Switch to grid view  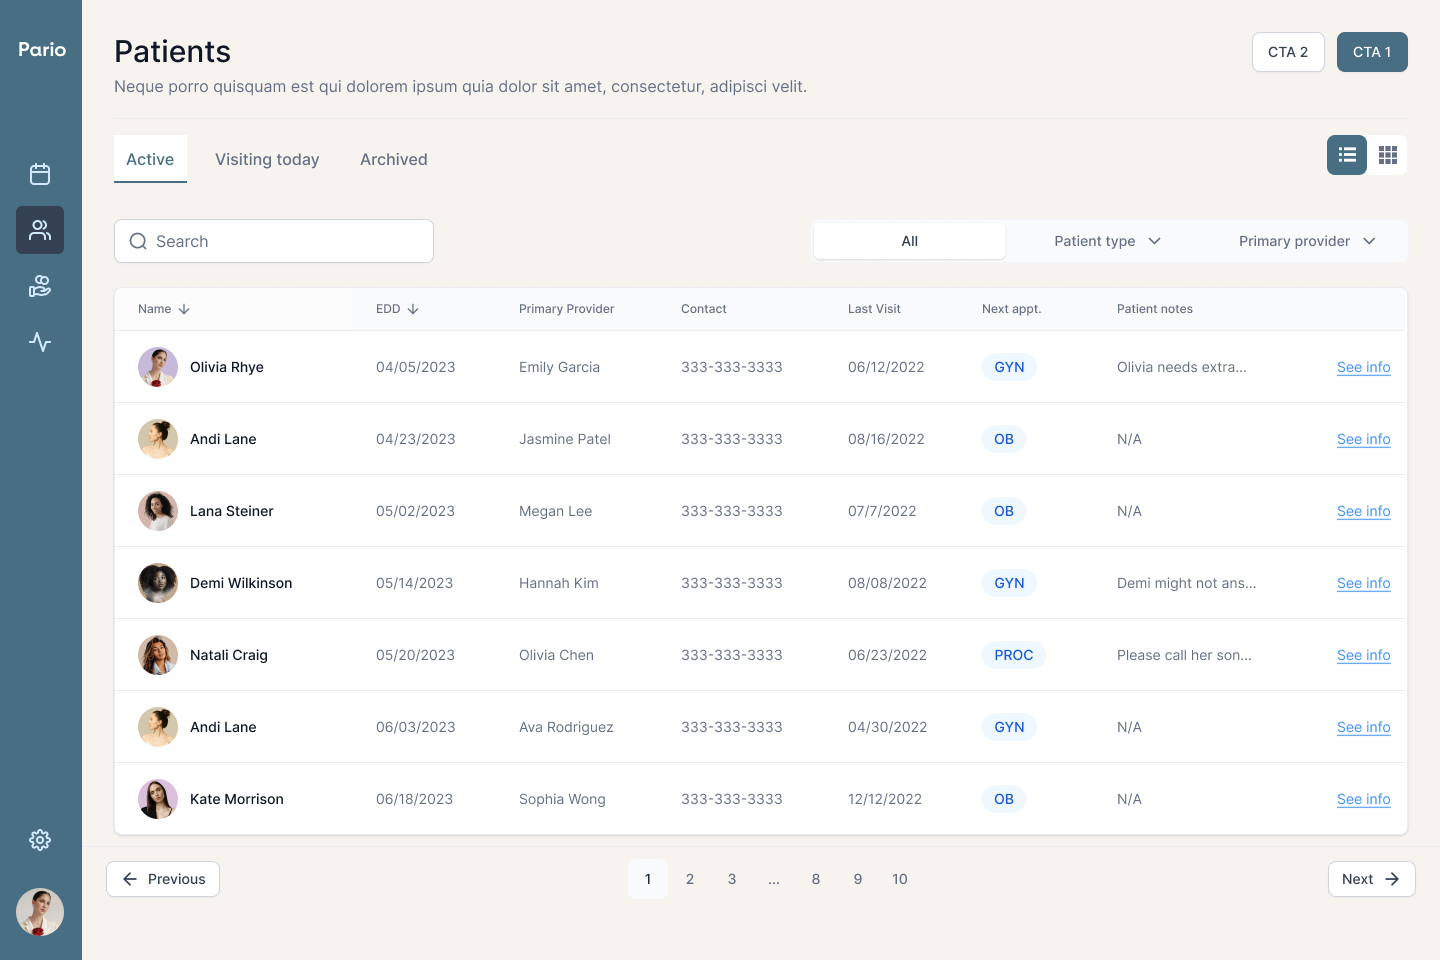[1387, 155]
